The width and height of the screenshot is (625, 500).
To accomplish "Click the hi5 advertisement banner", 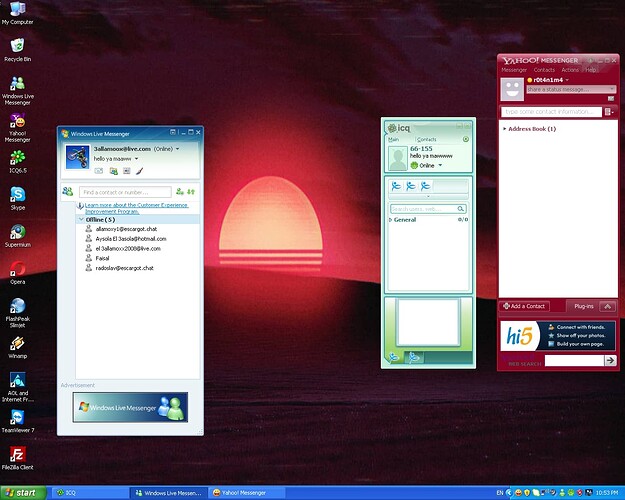I will click(x=558, y=336).
